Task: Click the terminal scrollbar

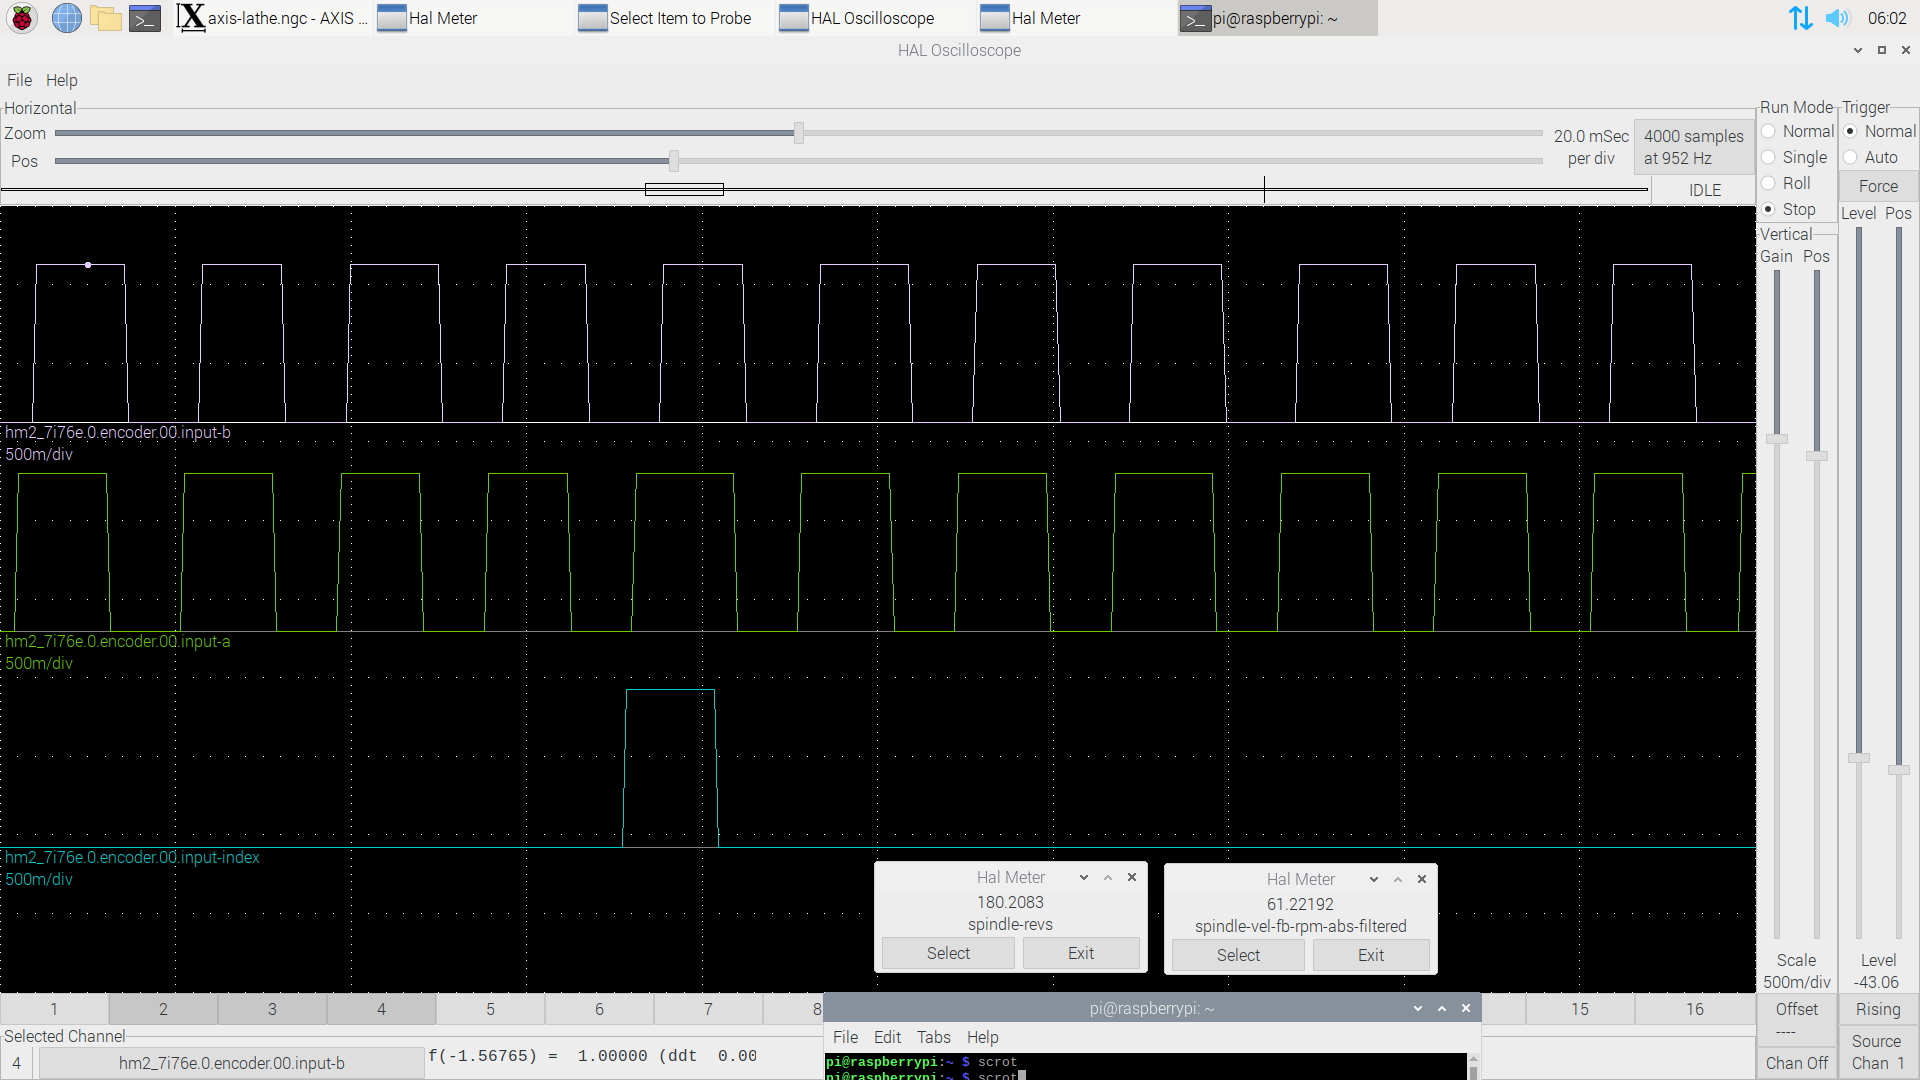Action: (1473, 1066)
